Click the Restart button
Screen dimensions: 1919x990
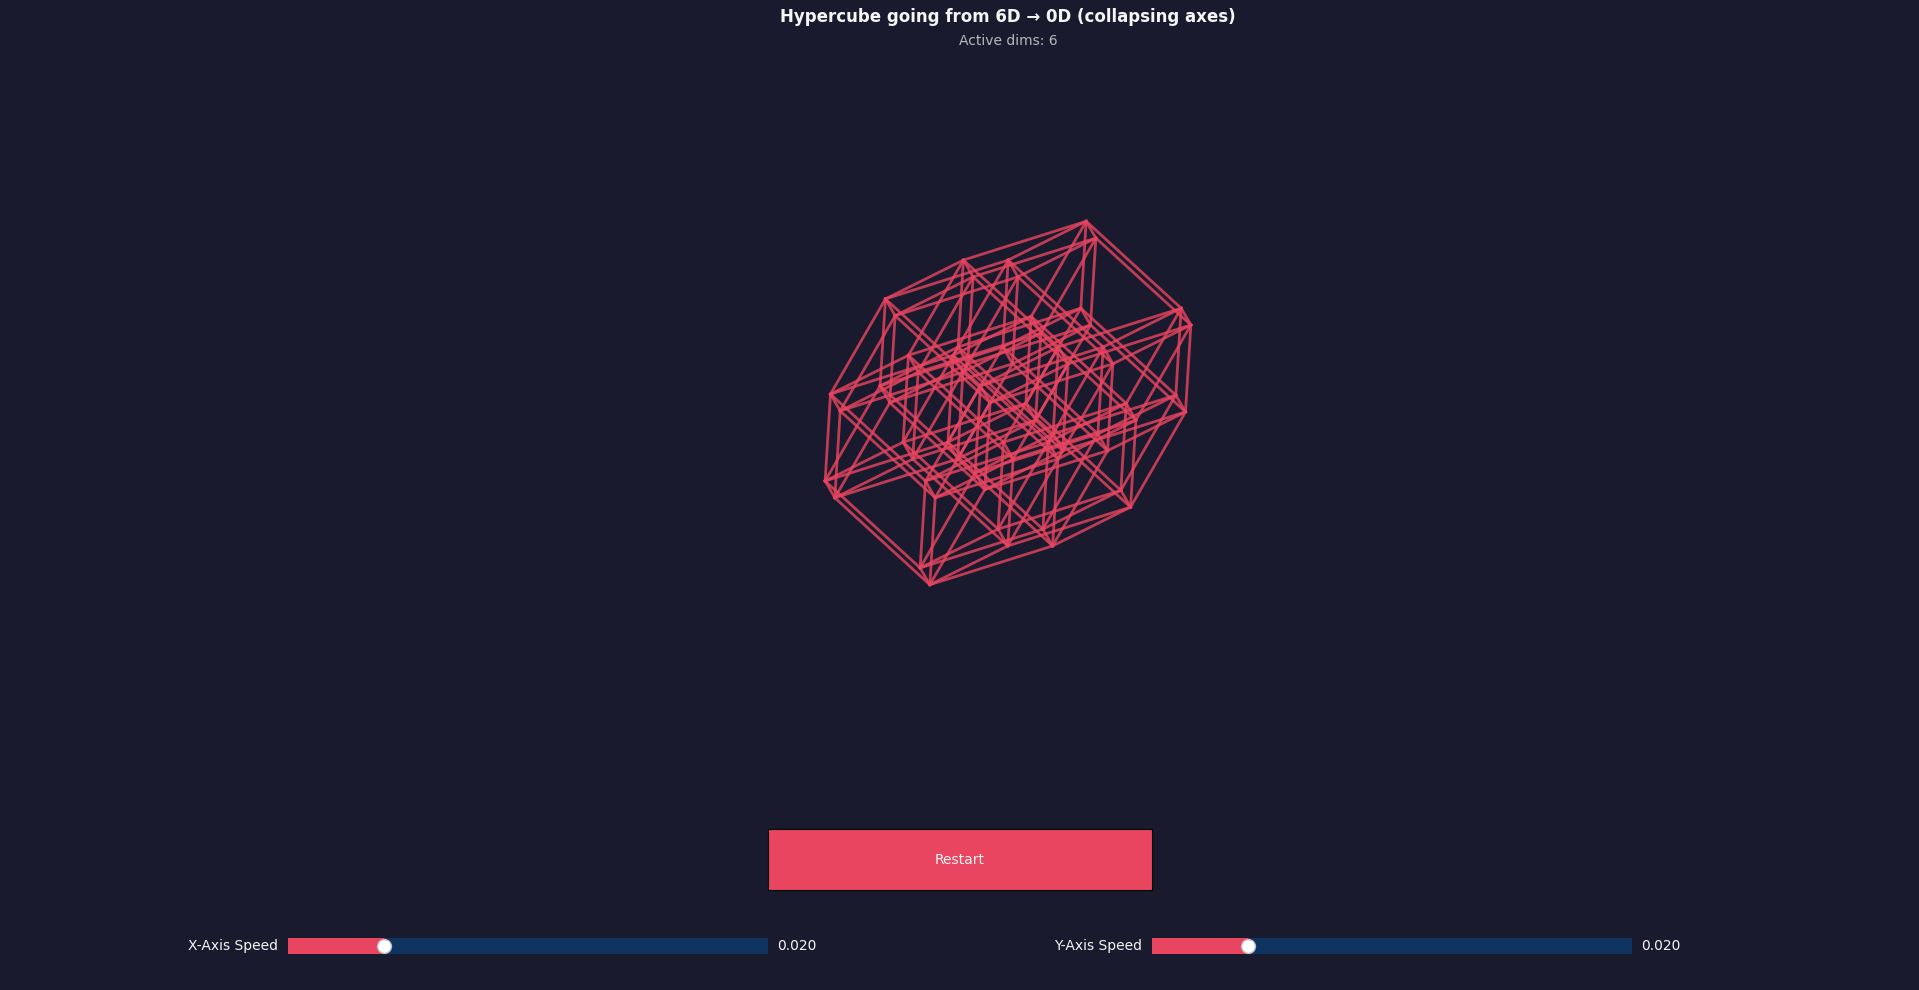tap(959, 859)
